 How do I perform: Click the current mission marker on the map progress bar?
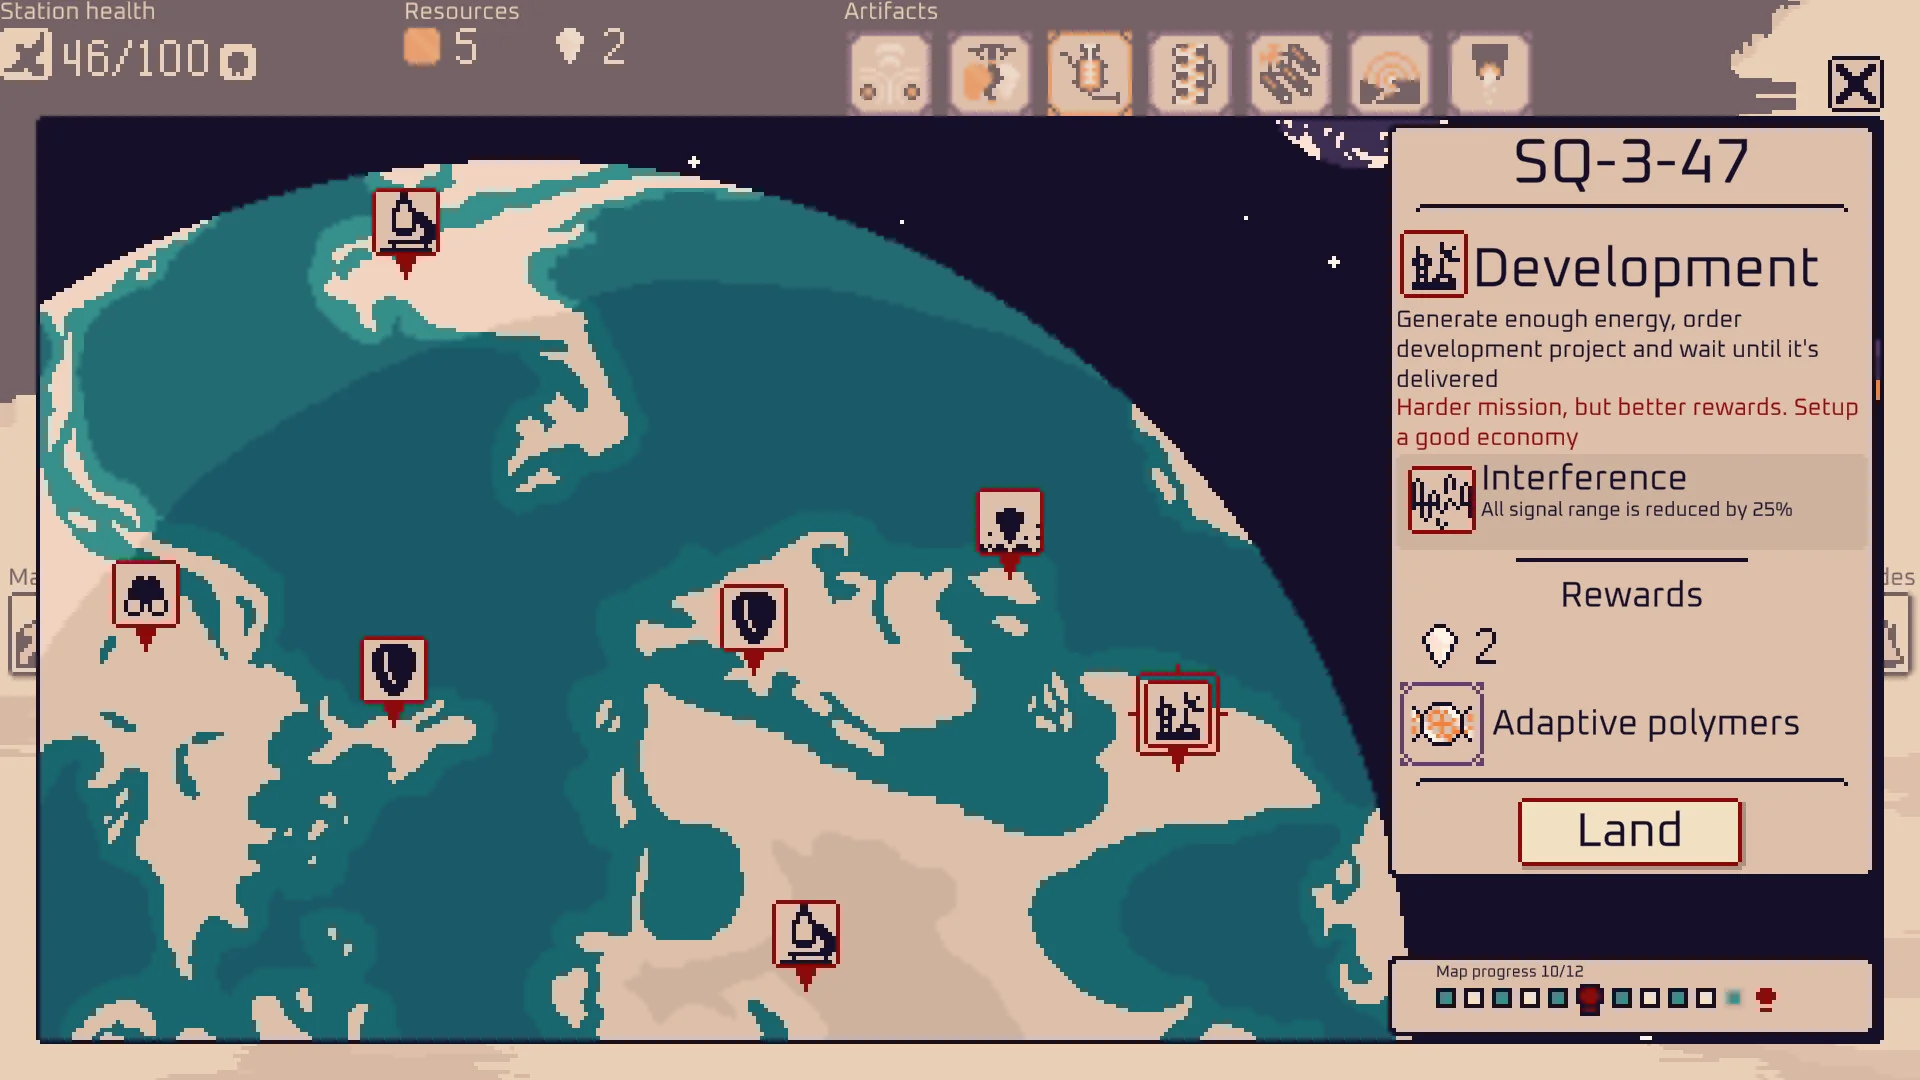[x=1589, y=998]
